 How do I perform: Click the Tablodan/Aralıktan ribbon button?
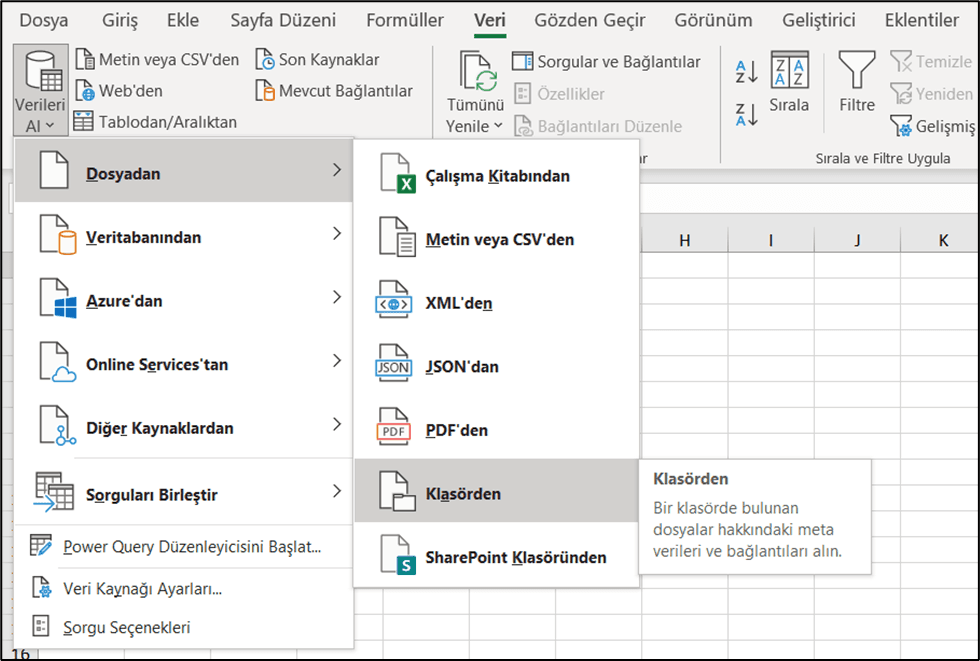pos(155,122)
